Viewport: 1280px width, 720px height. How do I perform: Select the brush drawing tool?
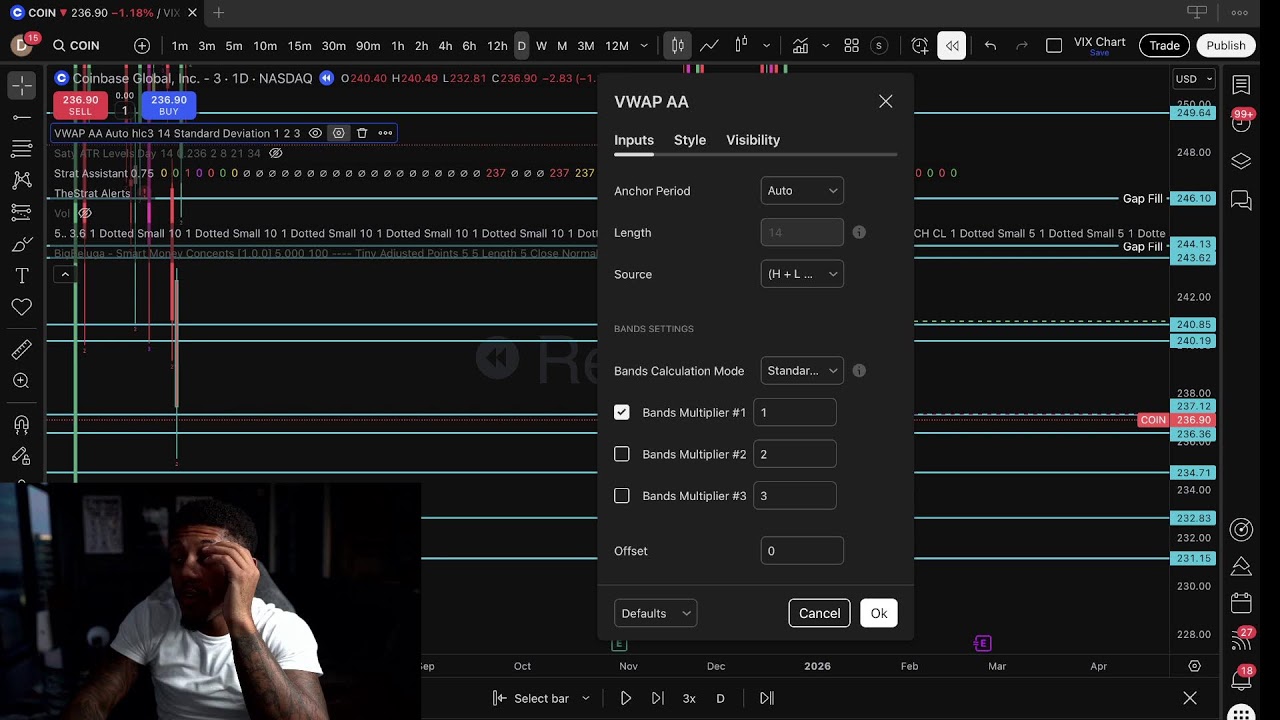pos(21,244)
